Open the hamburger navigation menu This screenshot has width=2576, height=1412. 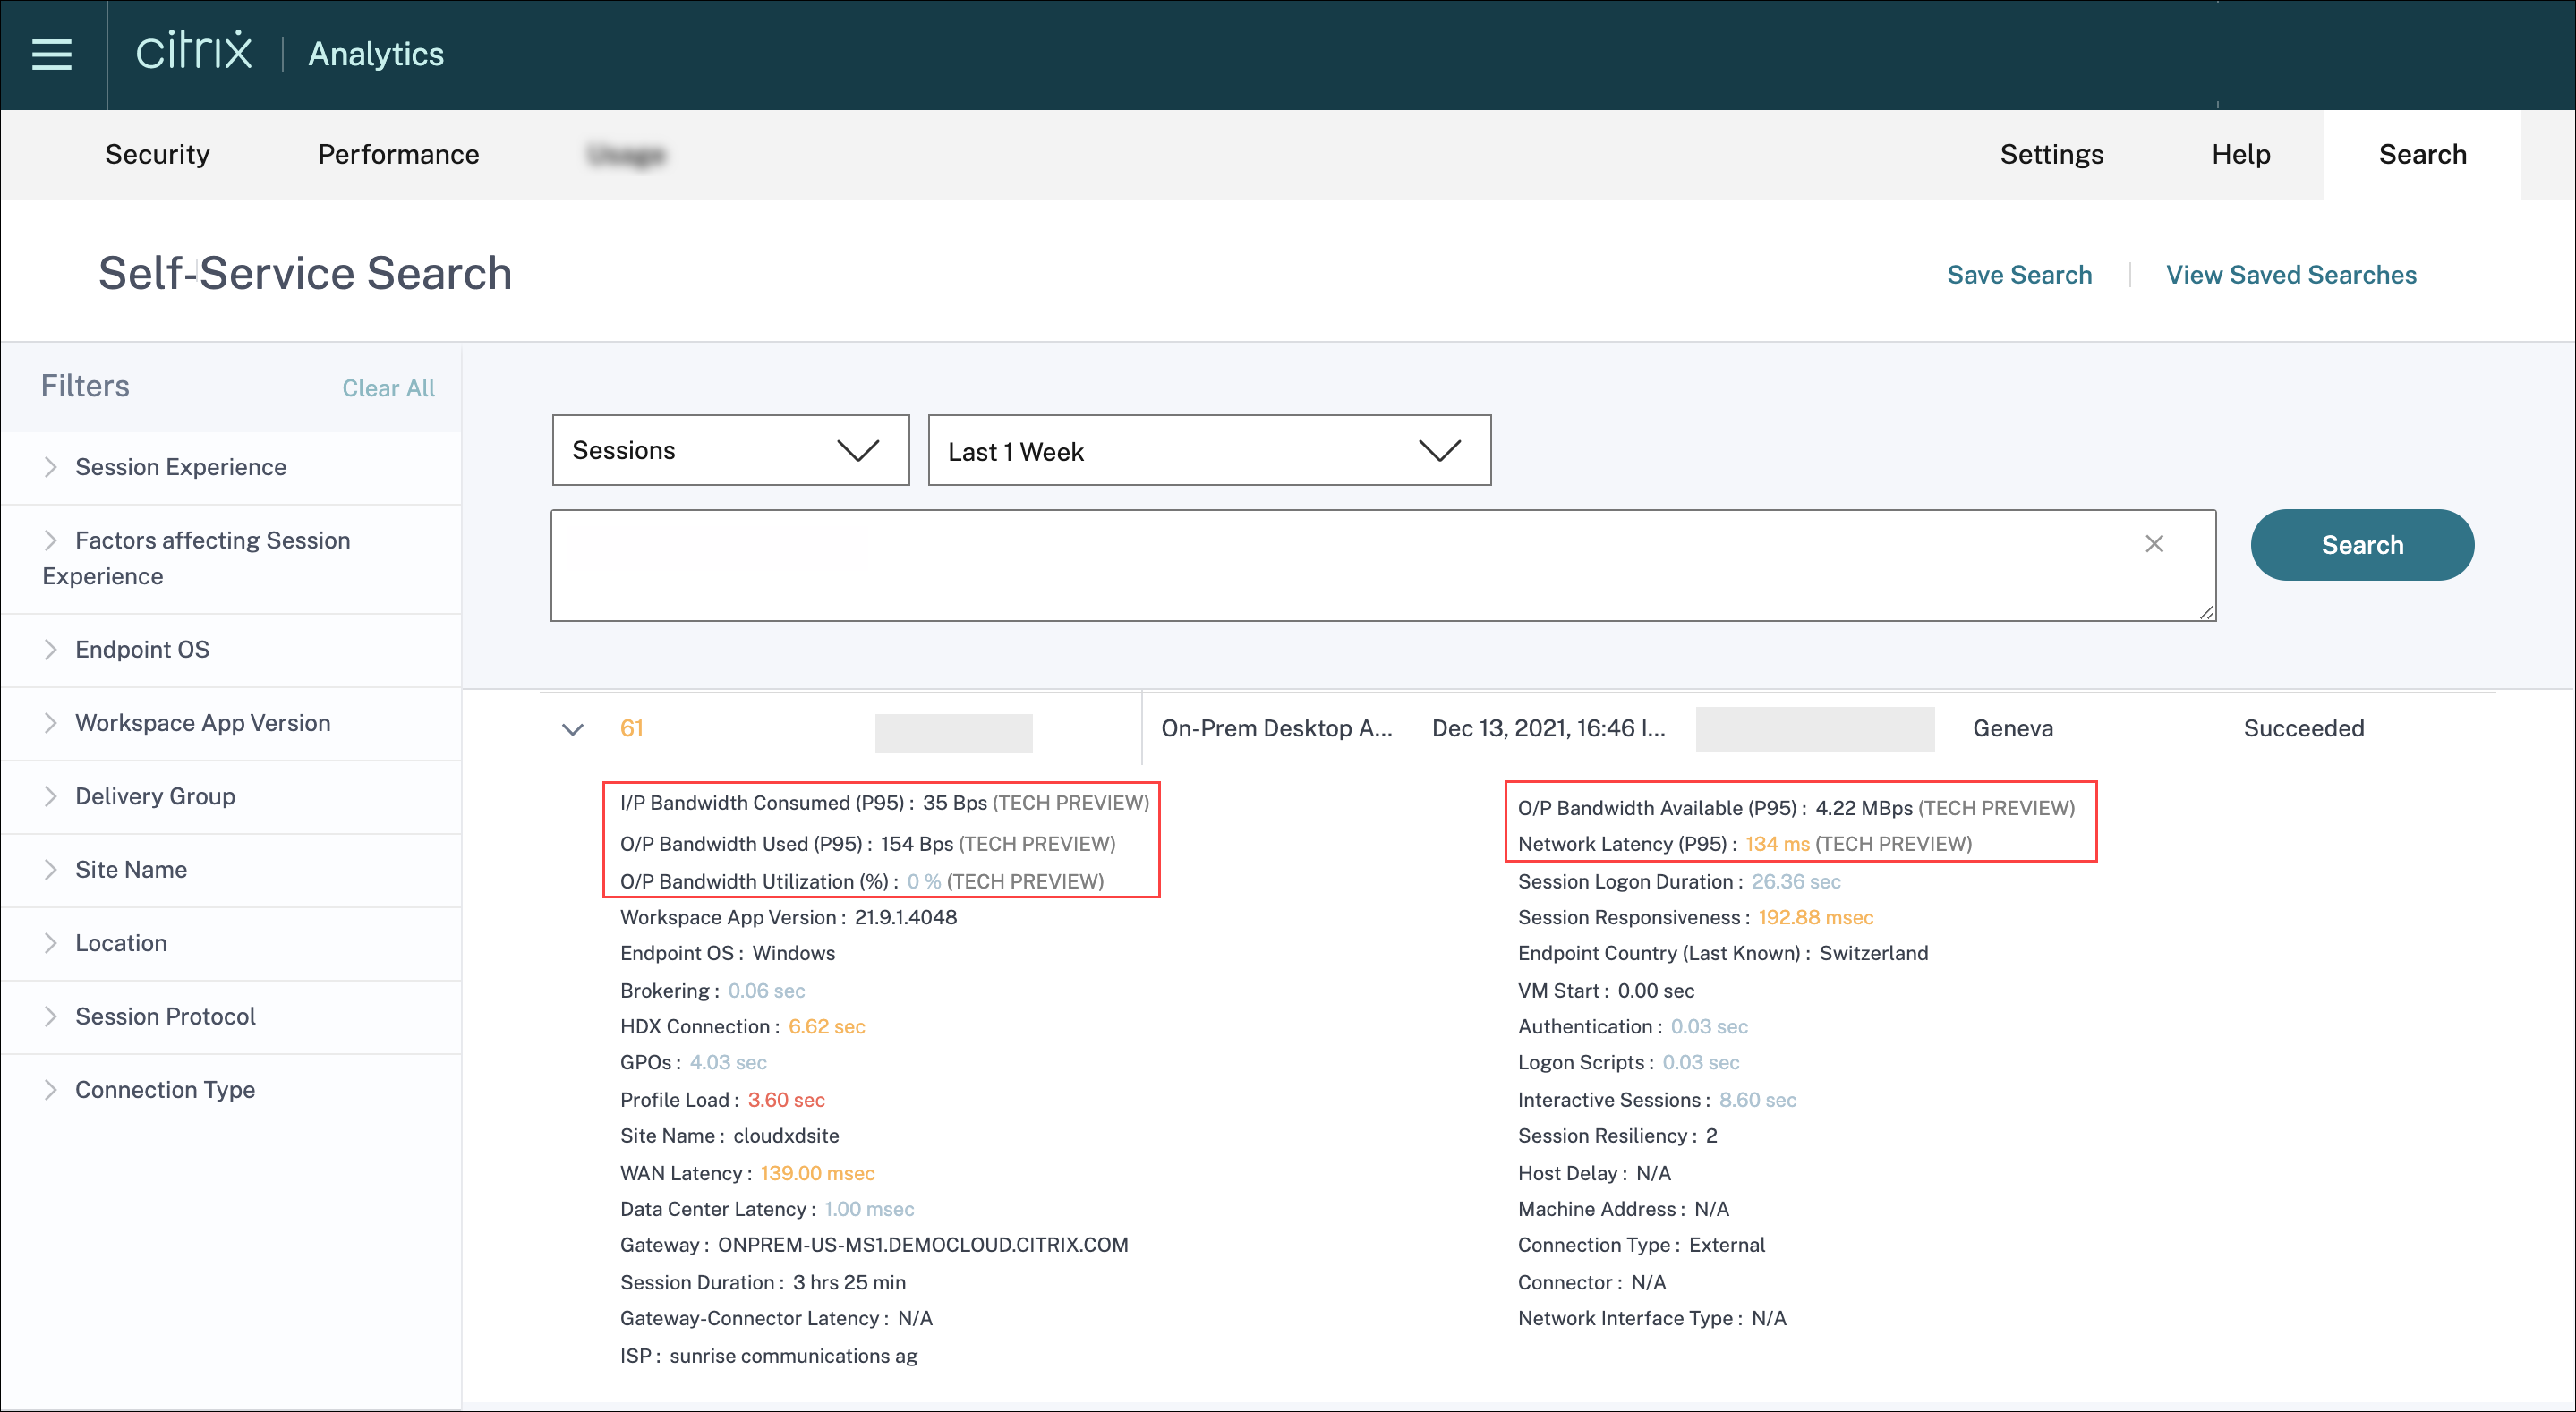click(52, 54)
